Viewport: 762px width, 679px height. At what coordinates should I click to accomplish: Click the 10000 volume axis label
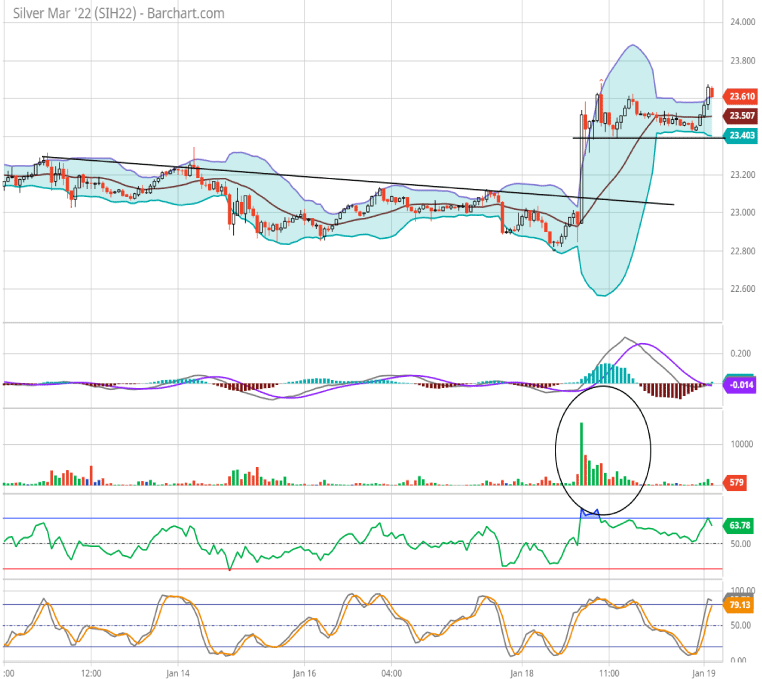[x=740, y=445]
